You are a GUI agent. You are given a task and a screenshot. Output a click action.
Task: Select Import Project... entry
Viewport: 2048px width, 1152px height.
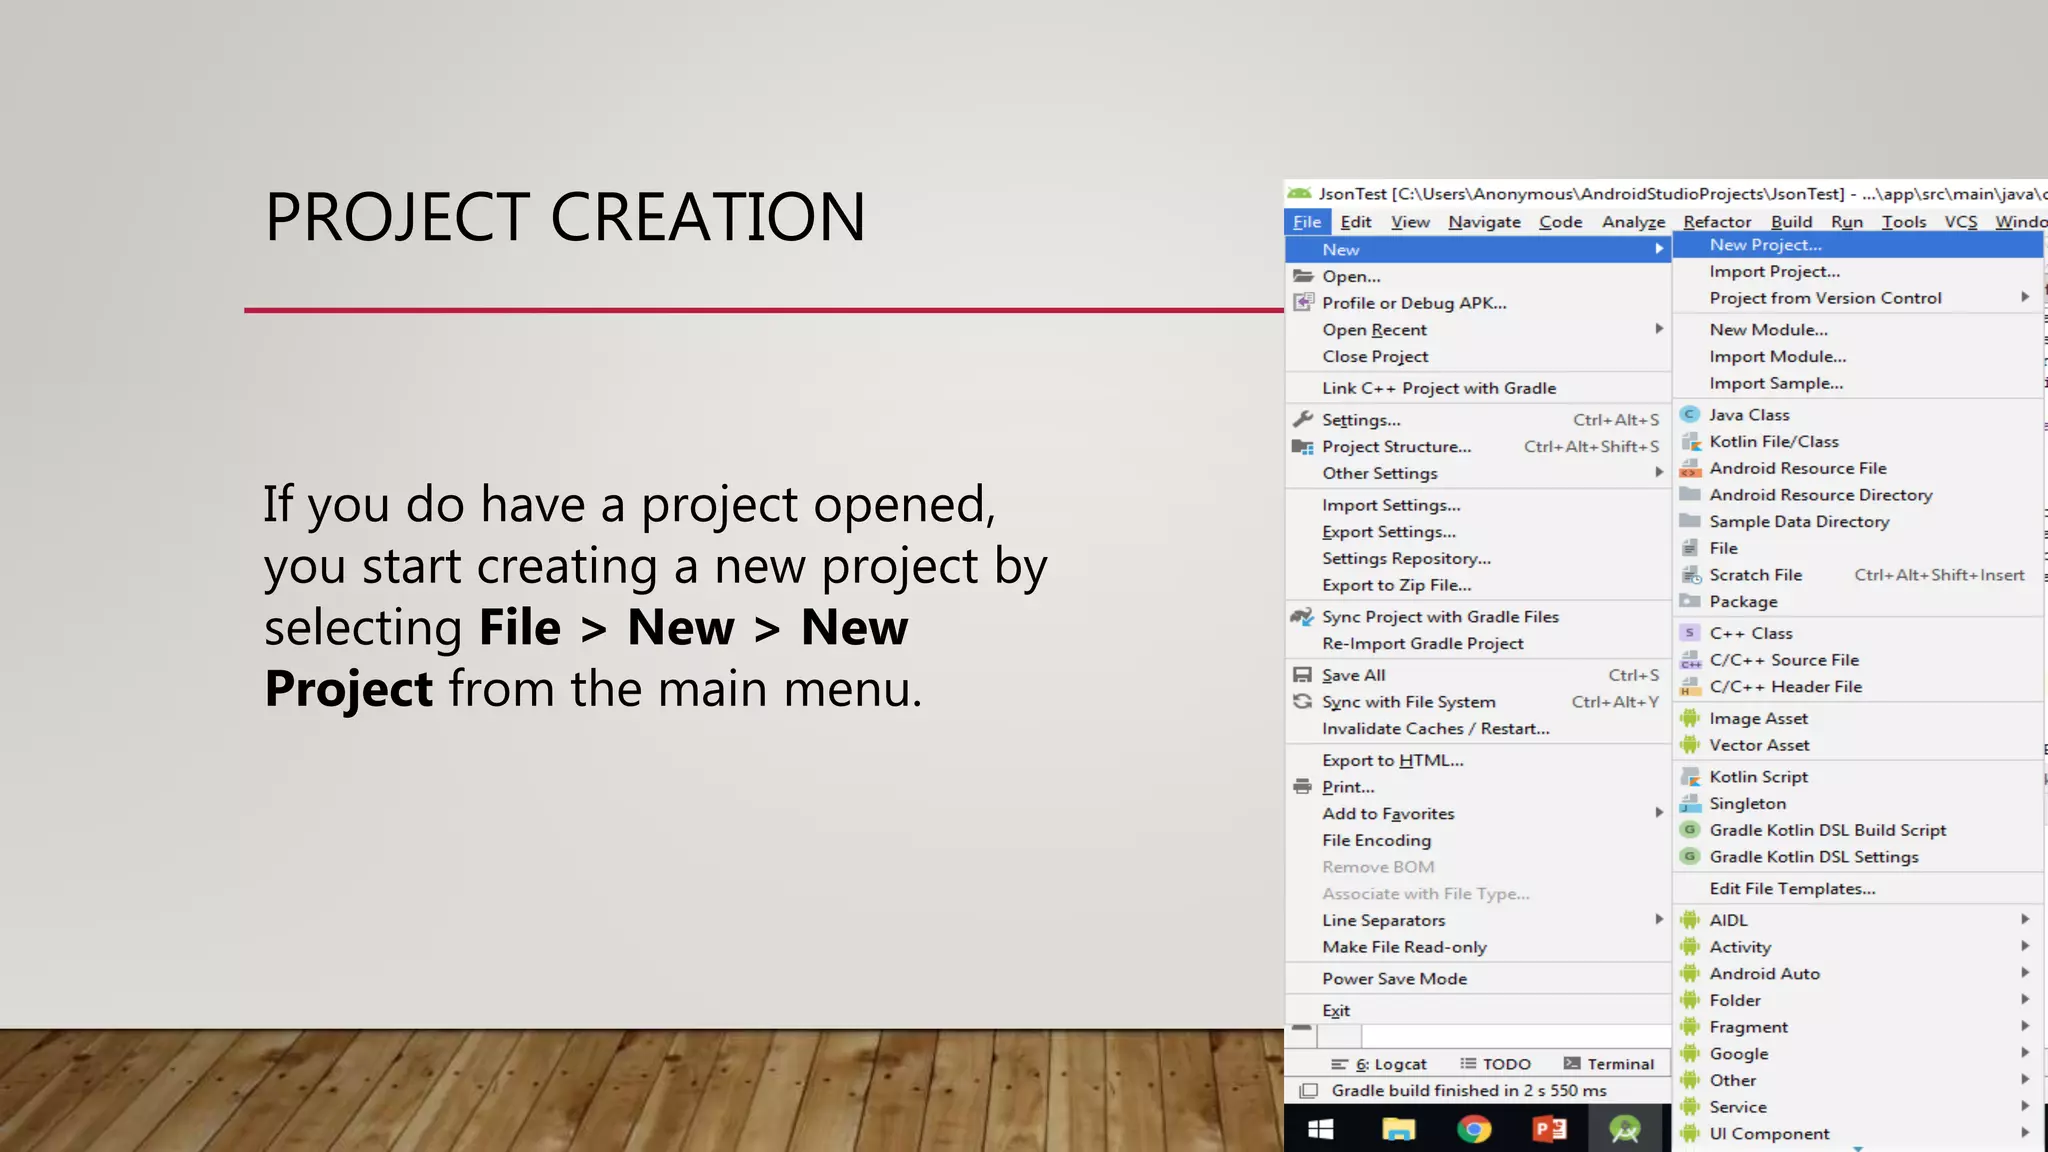[x=1857, y=272]
